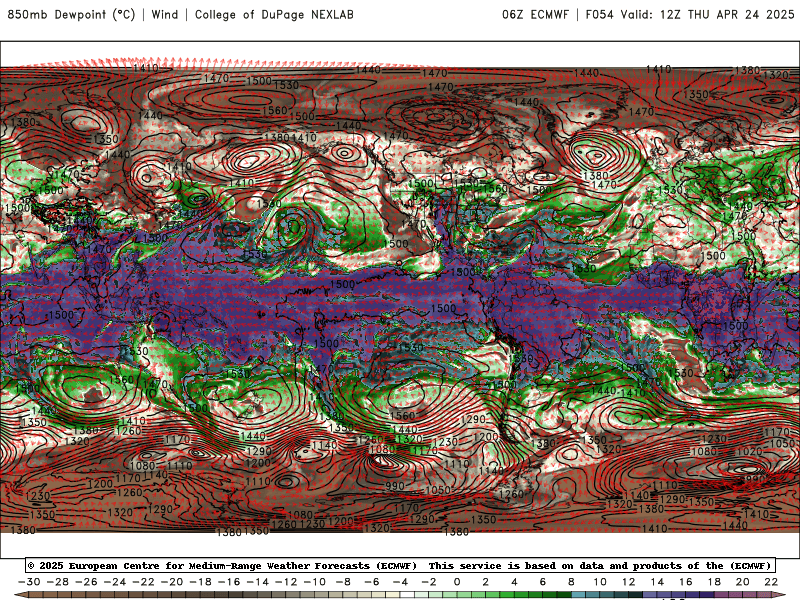Click the '06Z ECMWF' model run label
800x600 pixels.
[535, 15]
